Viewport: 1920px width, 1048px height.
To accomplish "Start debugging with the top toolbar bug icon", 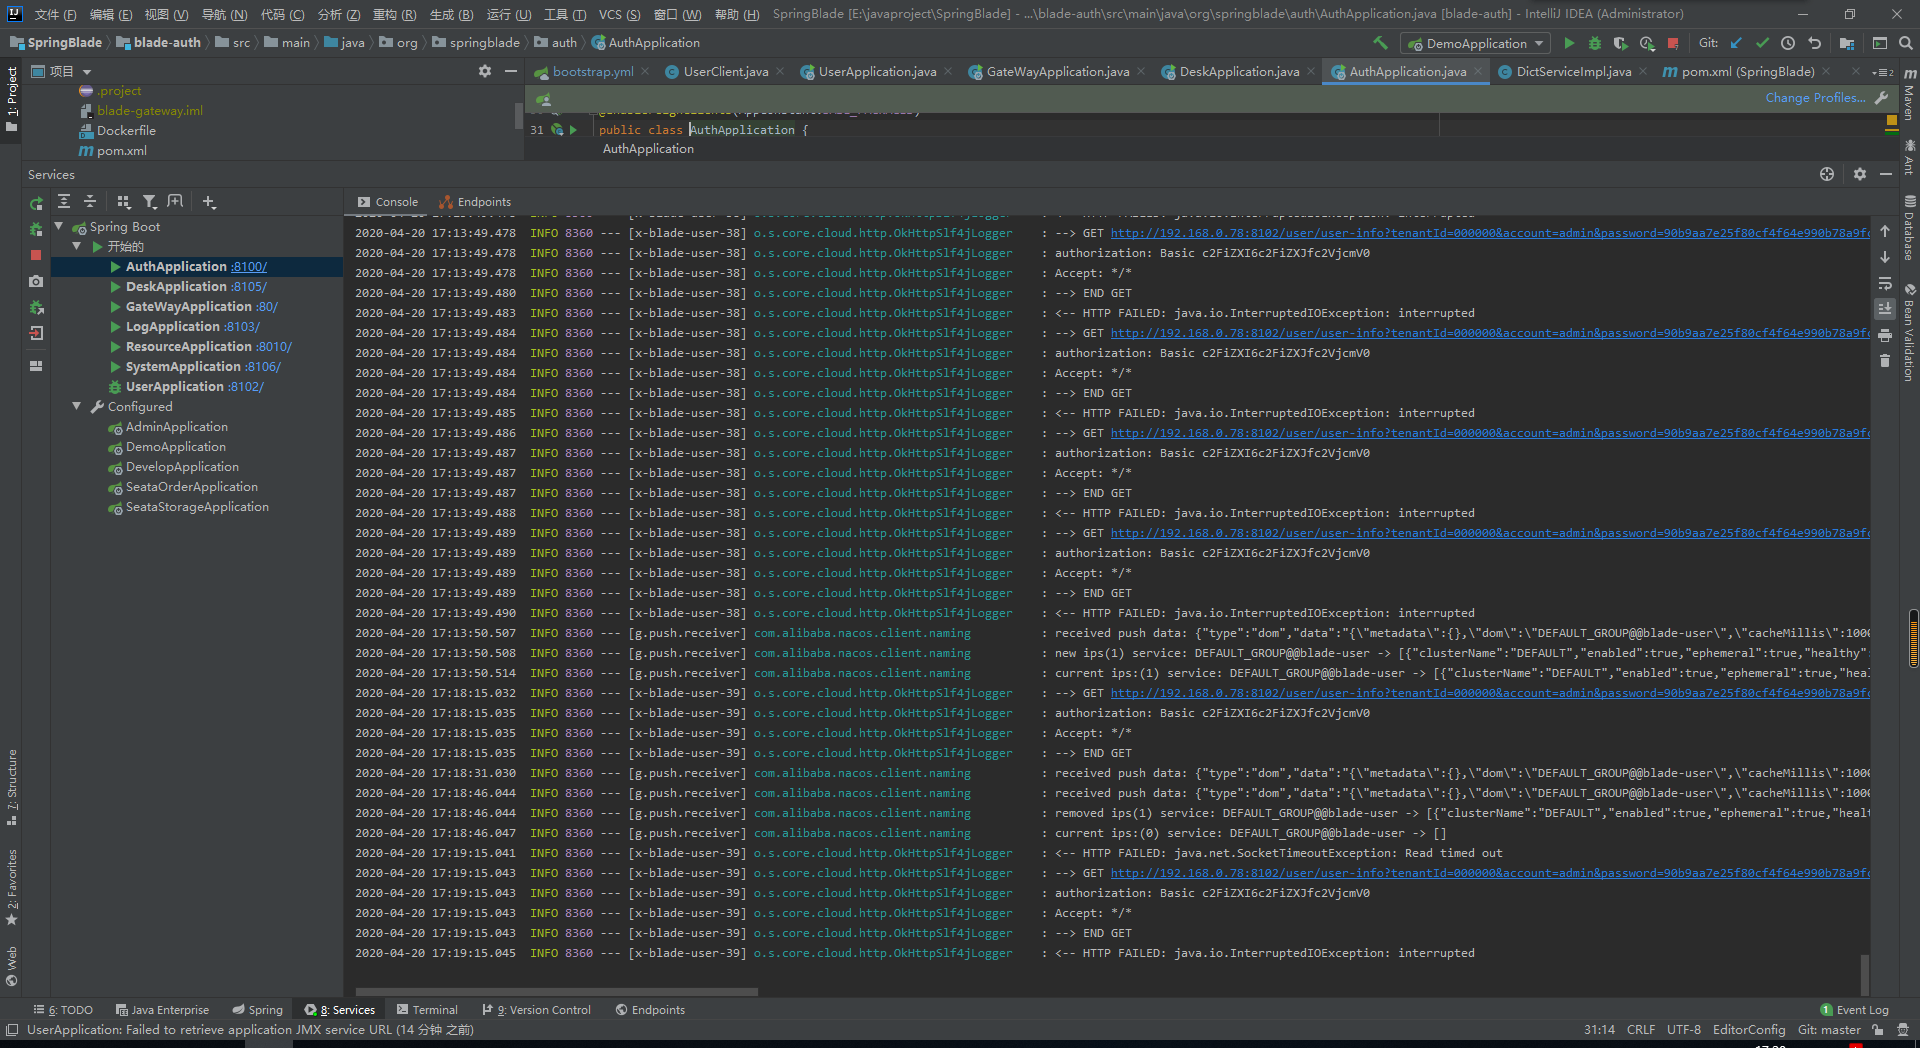I will pyautogui.click(x=1595, y=43).
